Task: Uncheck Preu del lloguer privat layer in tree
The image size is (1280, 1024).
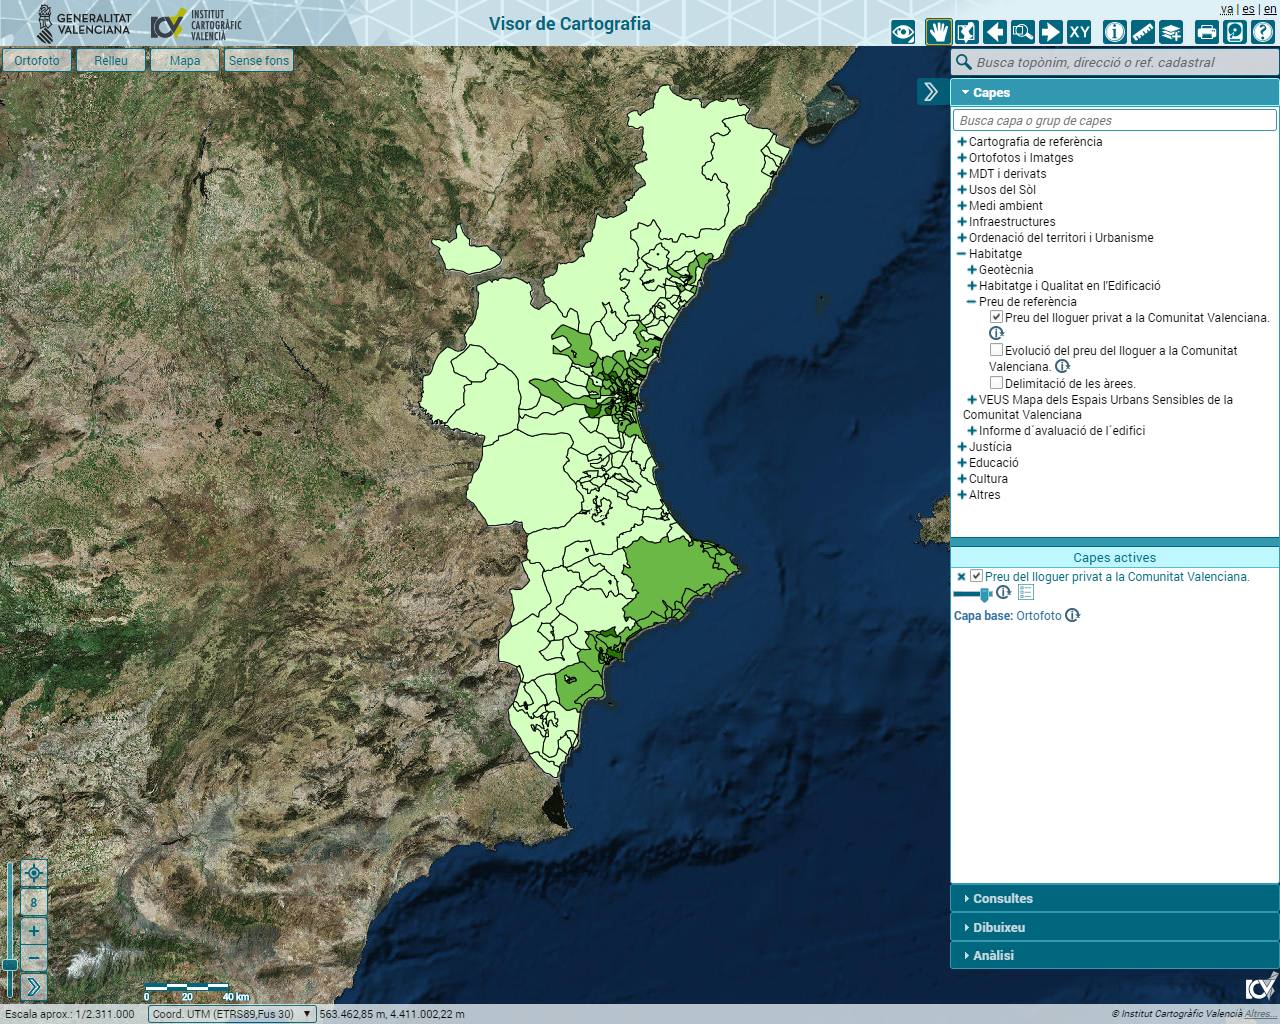Action: point(996,317)
